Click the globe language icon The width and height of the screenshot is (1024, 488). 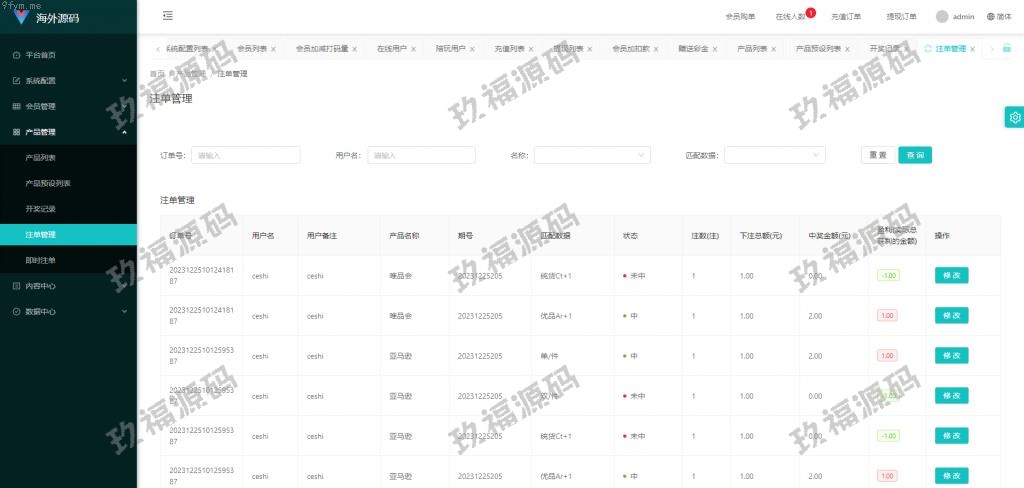pos(991,17)
